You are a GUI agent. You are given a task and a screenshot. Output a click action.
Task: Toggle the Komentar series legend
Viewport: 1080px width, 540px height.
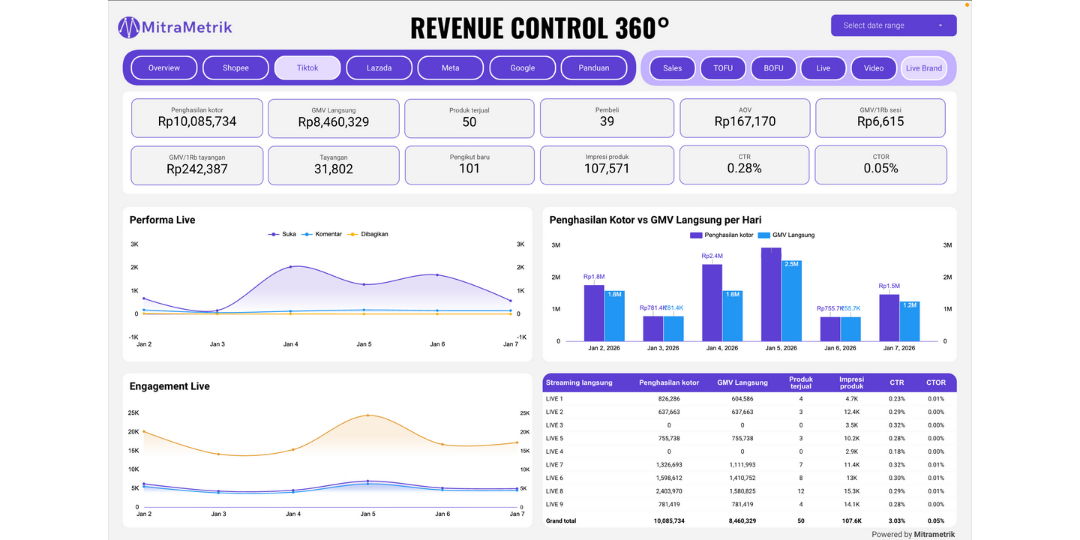pos(308,234)
